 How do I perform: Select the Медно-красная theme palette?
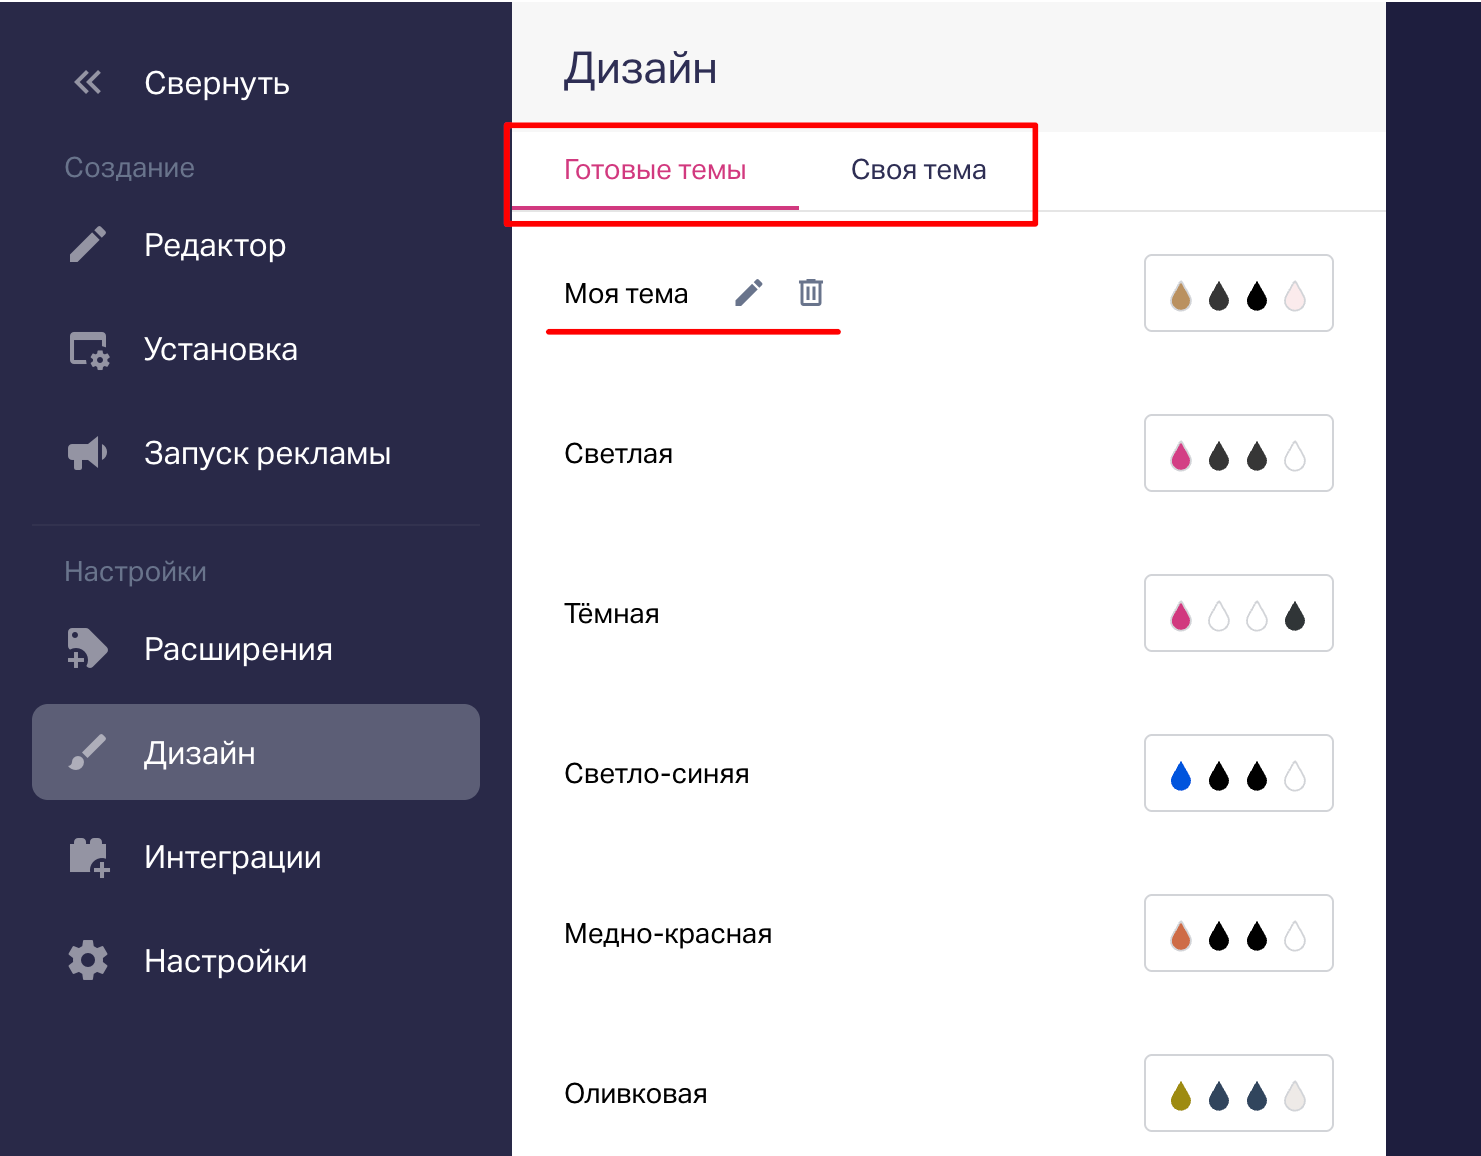[1238, 934]
